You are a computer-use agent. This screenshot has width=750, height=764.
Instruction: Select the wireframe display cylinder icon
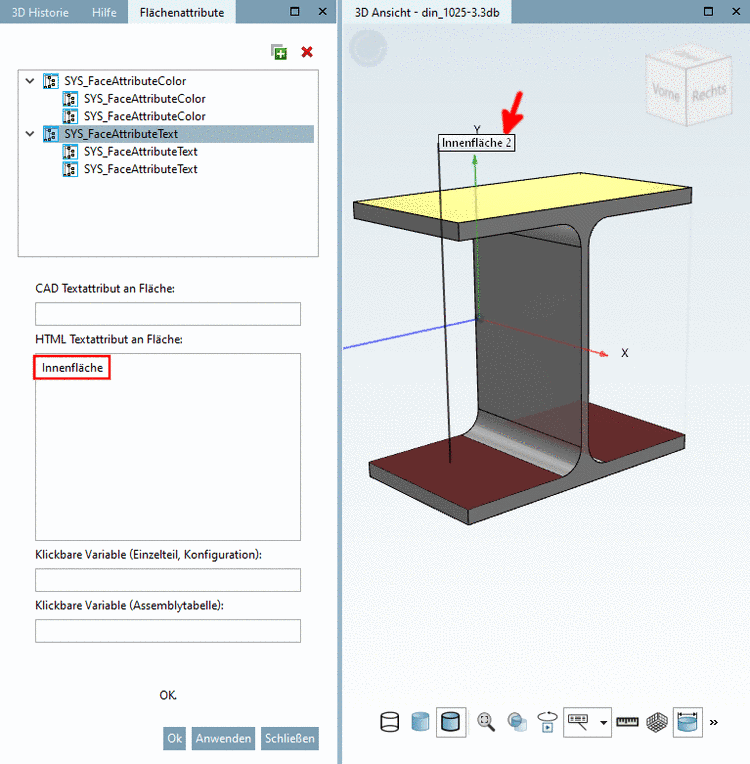click(x=389, y=722)
